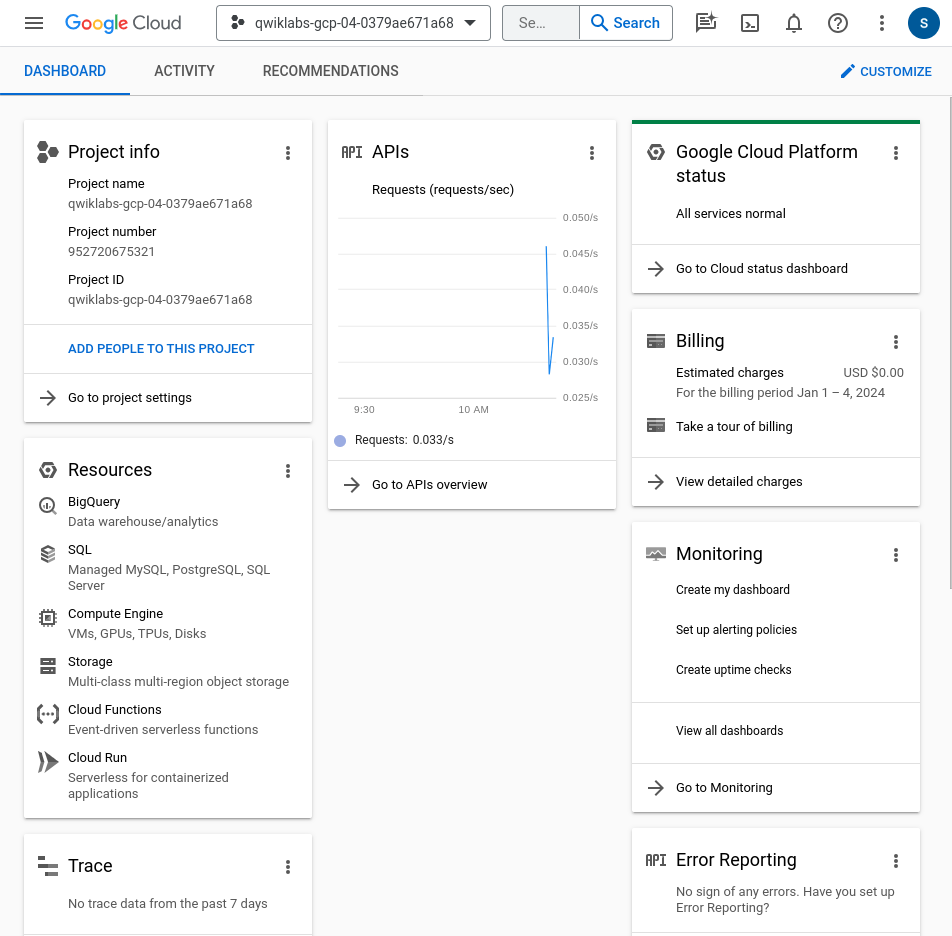This screenshot has width=952, height=936.
Task: Activate Cloud Shell terminal icon
Action: [750, 23]
